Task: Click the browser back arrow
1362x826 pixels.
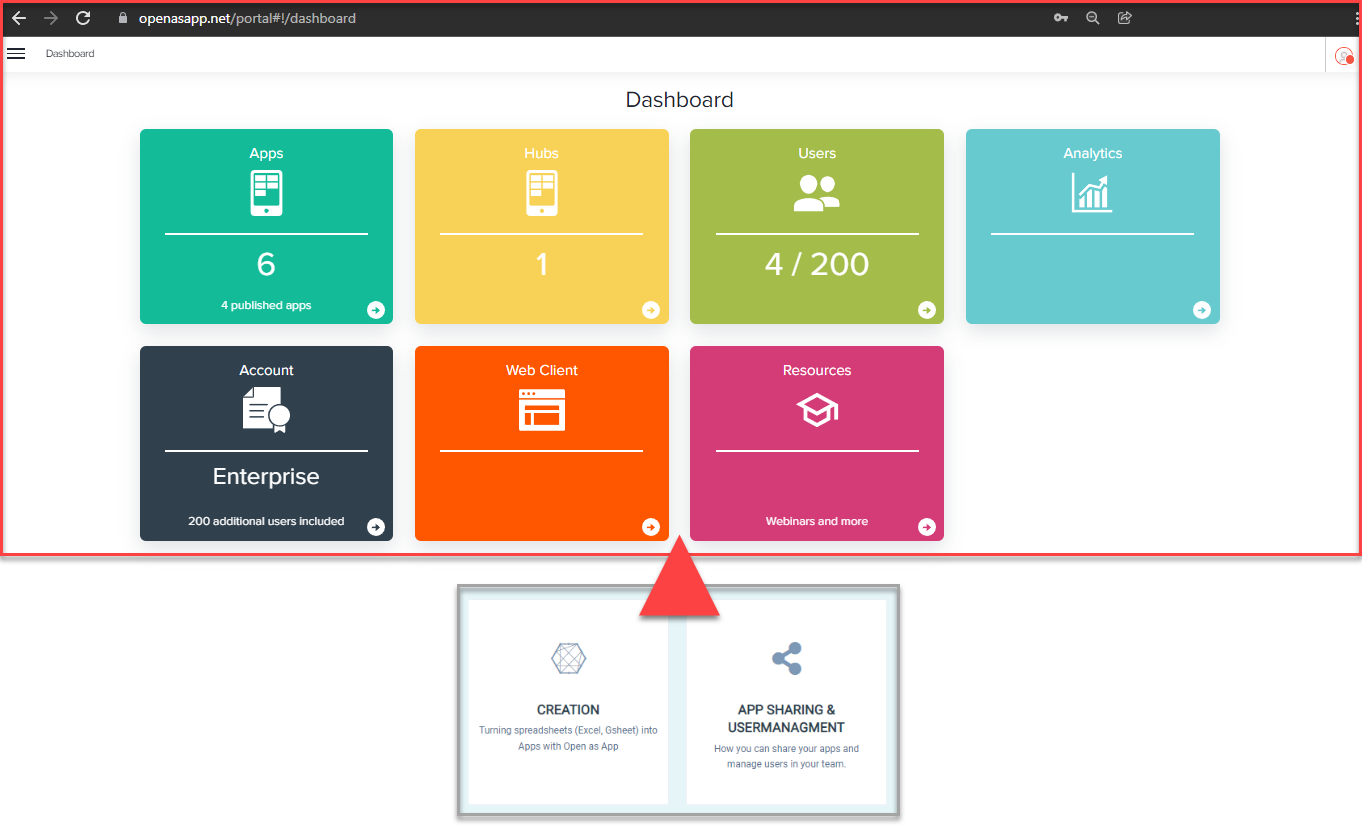Action: 19,18
